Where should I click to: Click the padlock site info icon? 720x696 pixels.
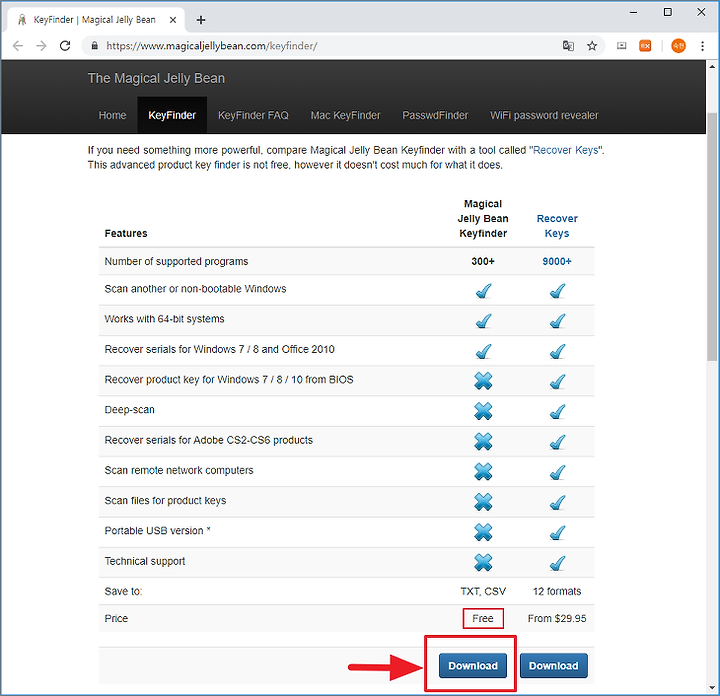point(95,45)
